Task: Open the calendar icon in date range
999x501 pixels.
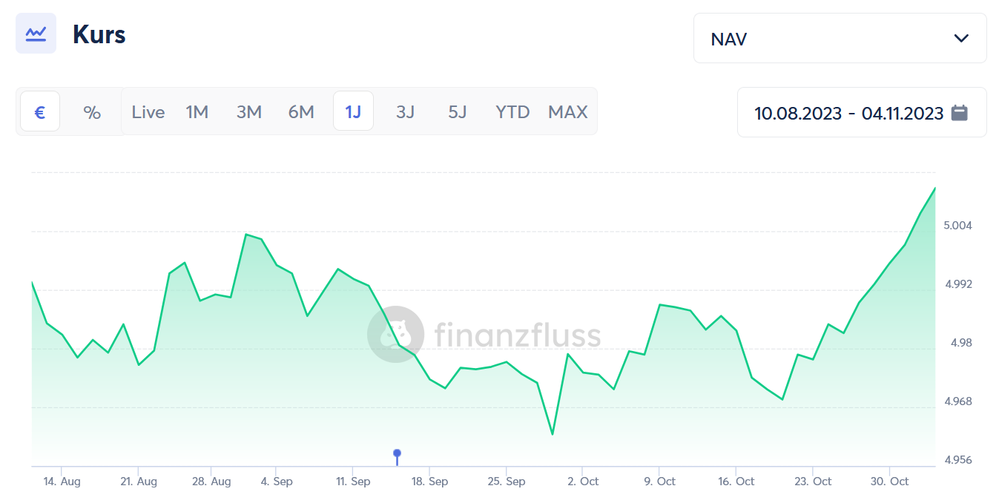Action: tap(959, 113)
